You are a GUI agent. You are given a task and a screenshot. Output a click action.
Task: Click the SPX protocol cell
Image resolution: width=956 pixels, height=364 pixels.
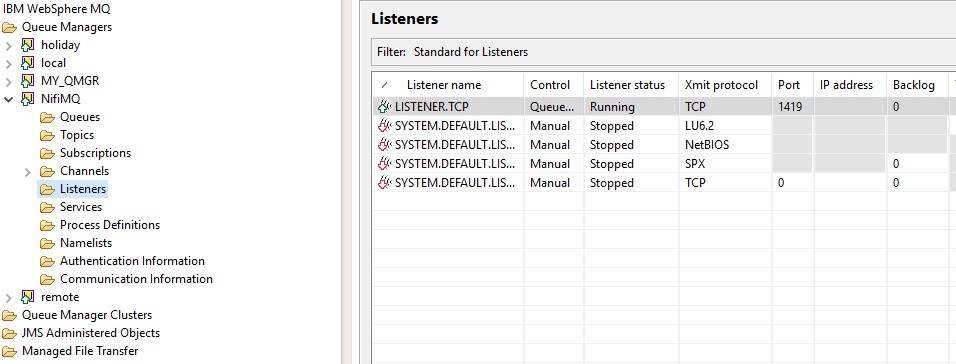pyautogui.click(x=726, y=163)
